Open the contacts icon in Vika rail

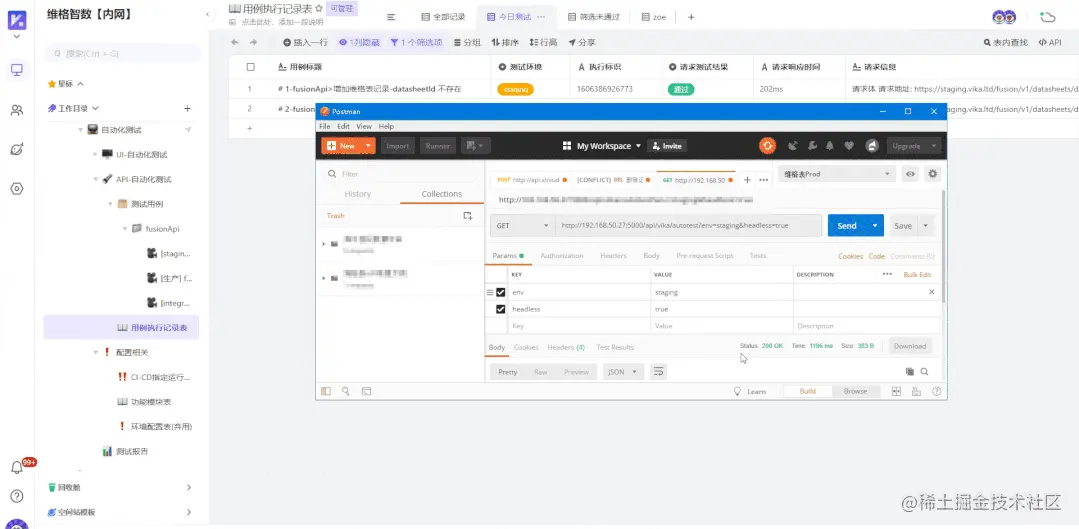(x=17, y=110)
